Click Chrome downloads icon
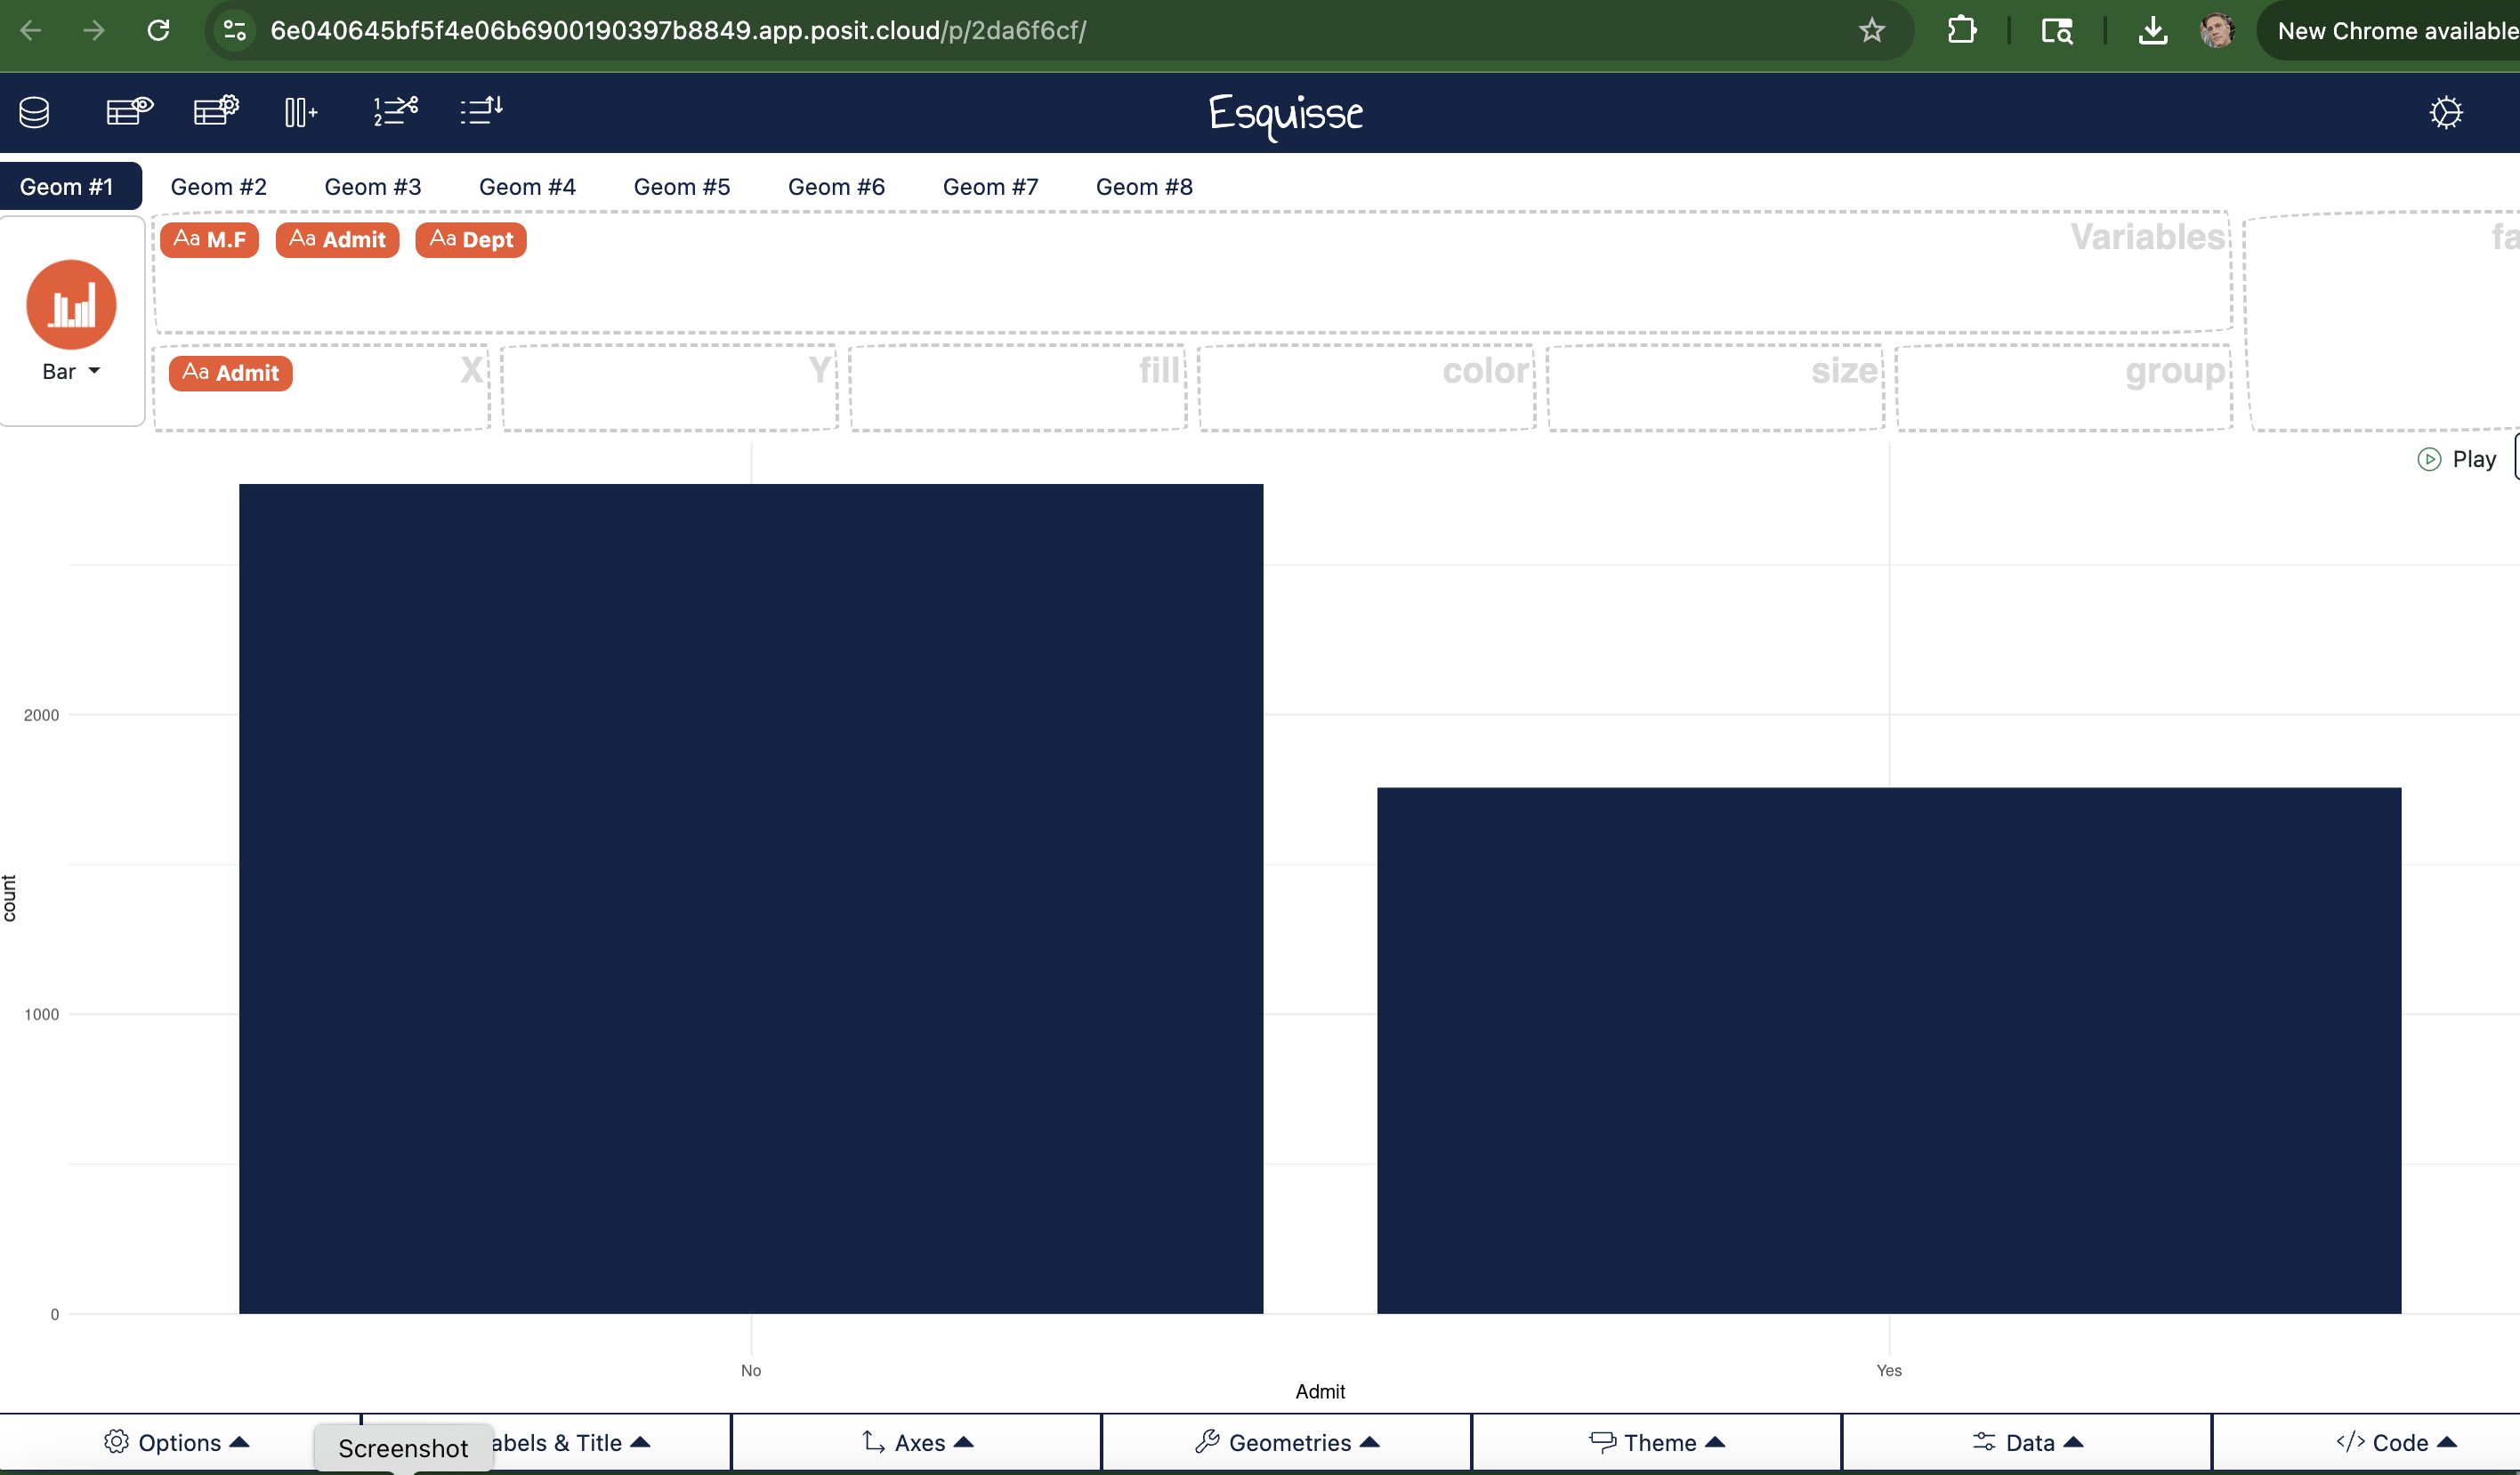2520x1475 pixels. [x=2152, y=31]
